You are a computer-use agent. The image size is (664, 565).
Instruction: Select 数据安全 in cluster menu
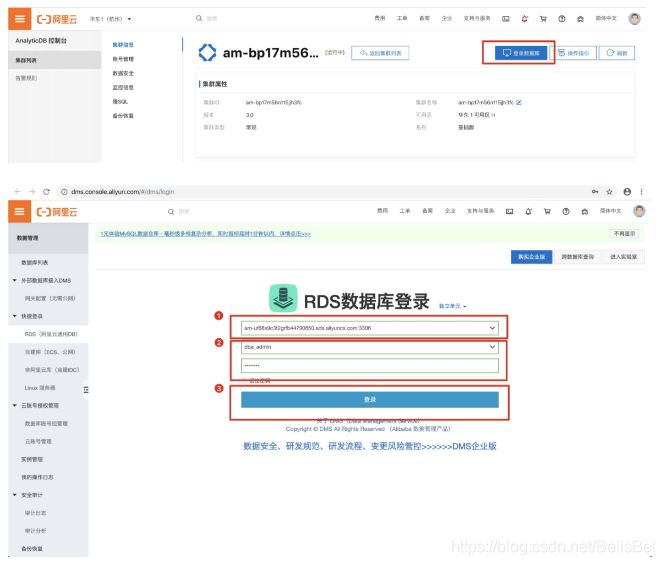click(123, 73)
